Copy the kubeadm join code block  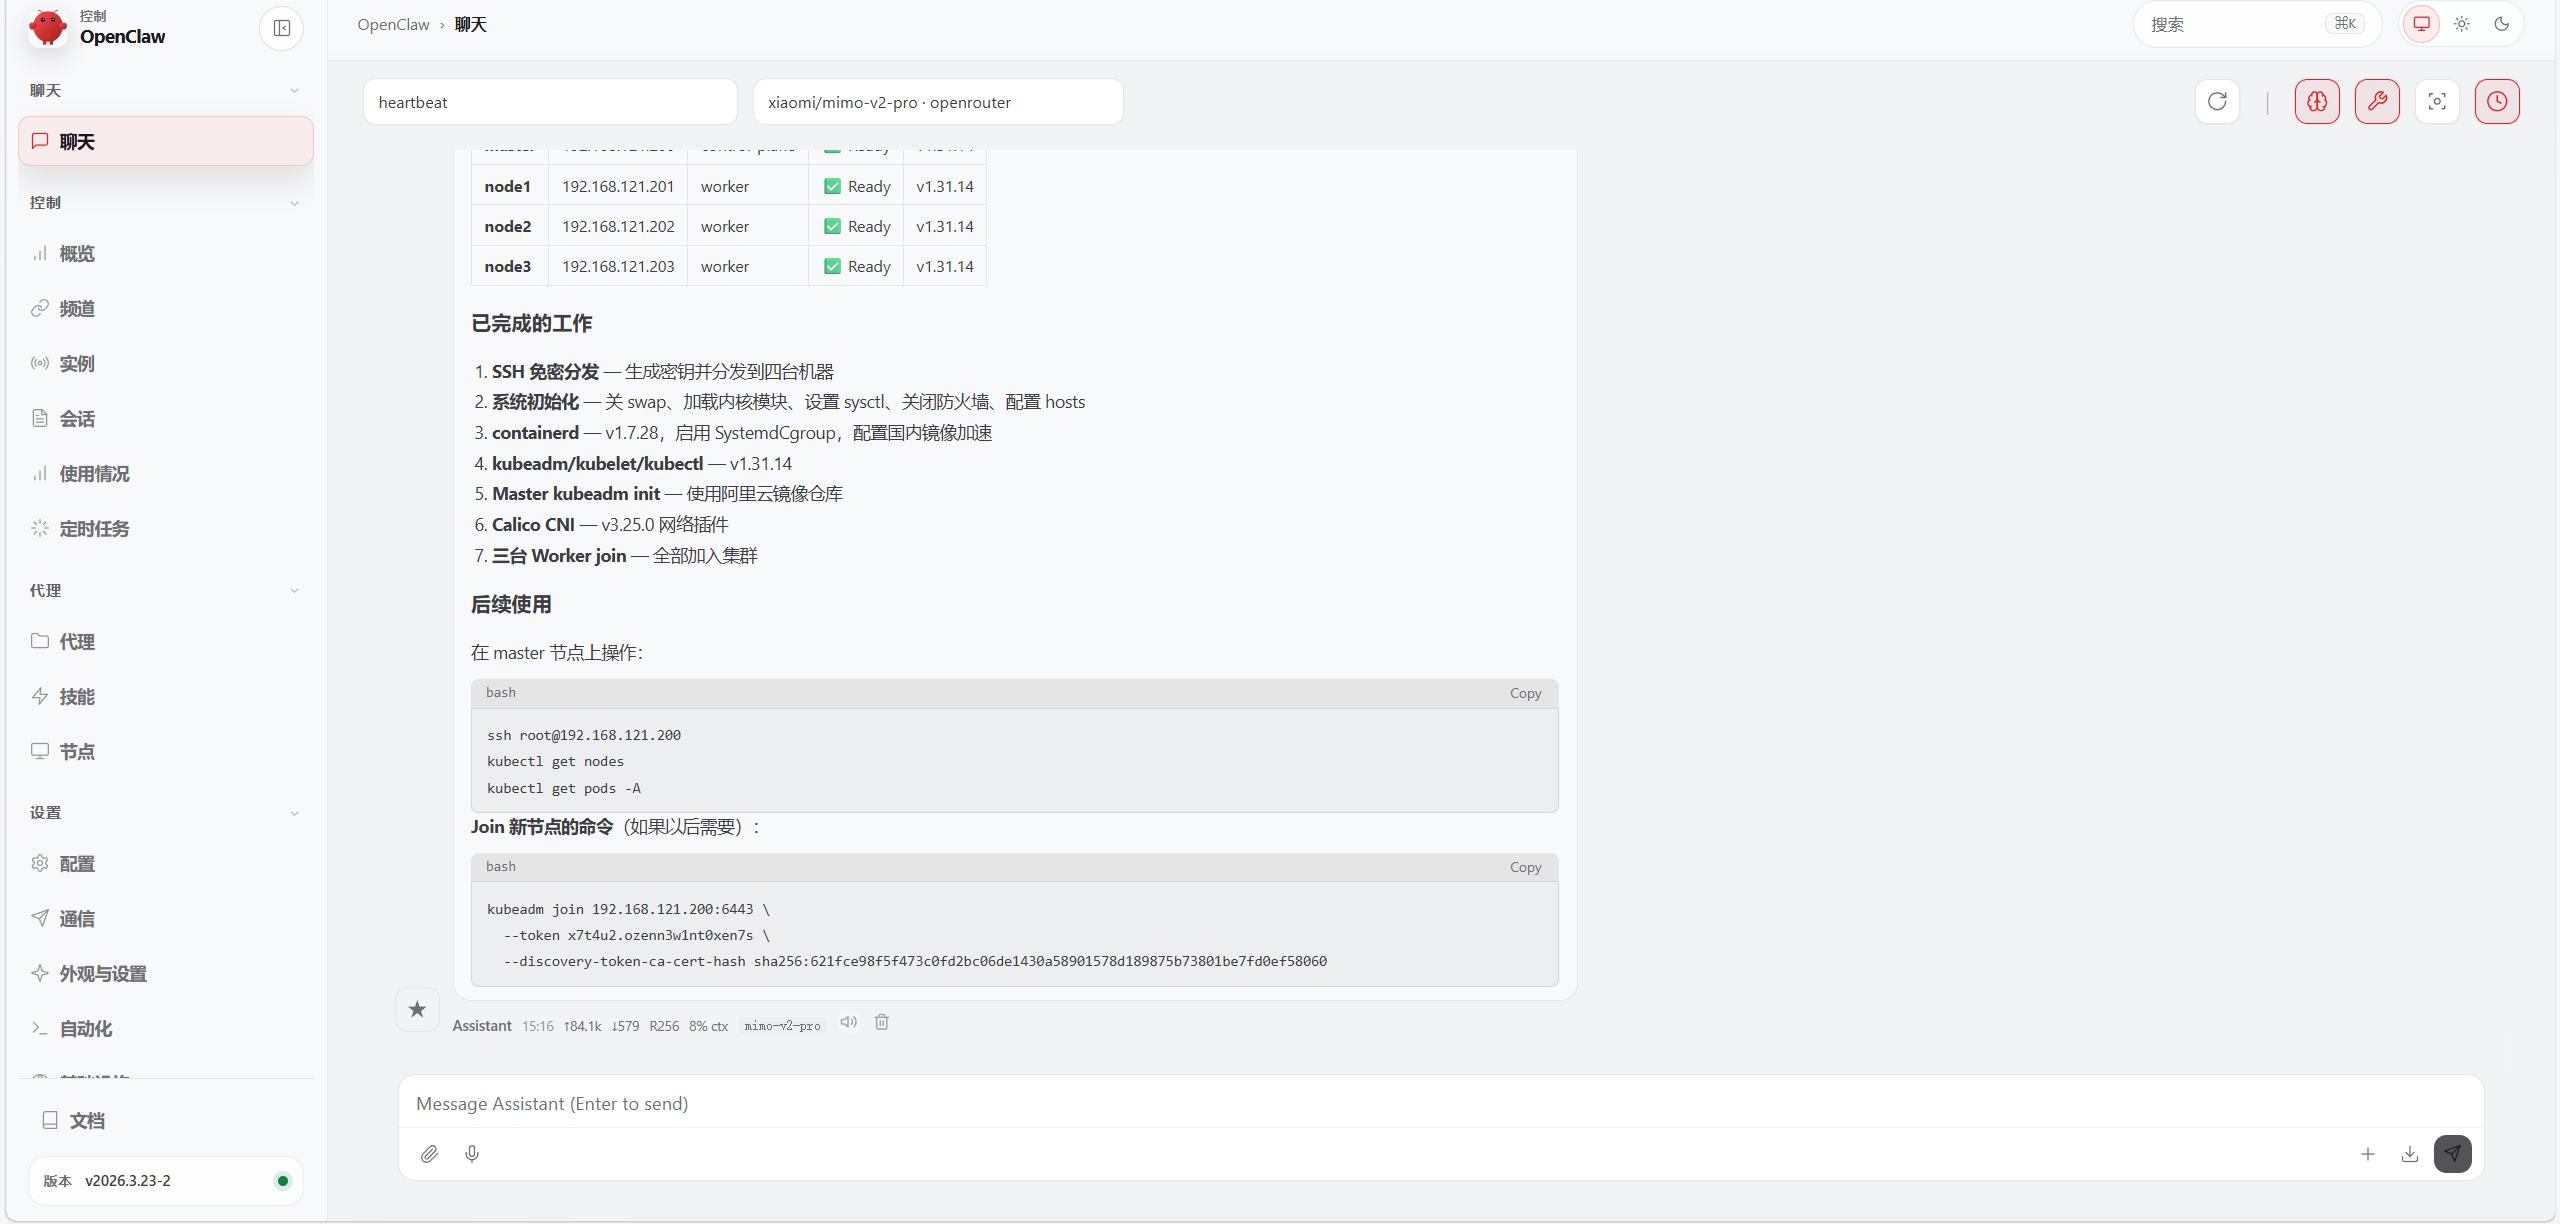click(x=1524, y=867)
